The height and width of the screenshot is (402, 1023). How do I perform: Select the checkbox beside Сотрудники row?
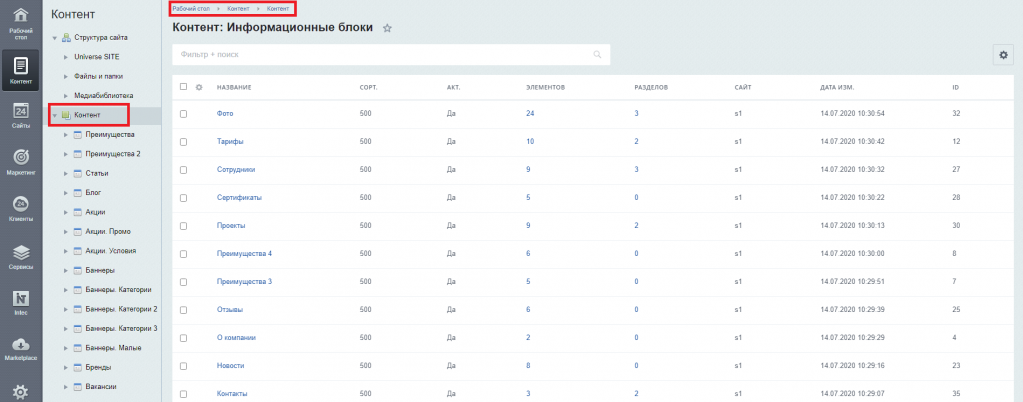183,170
